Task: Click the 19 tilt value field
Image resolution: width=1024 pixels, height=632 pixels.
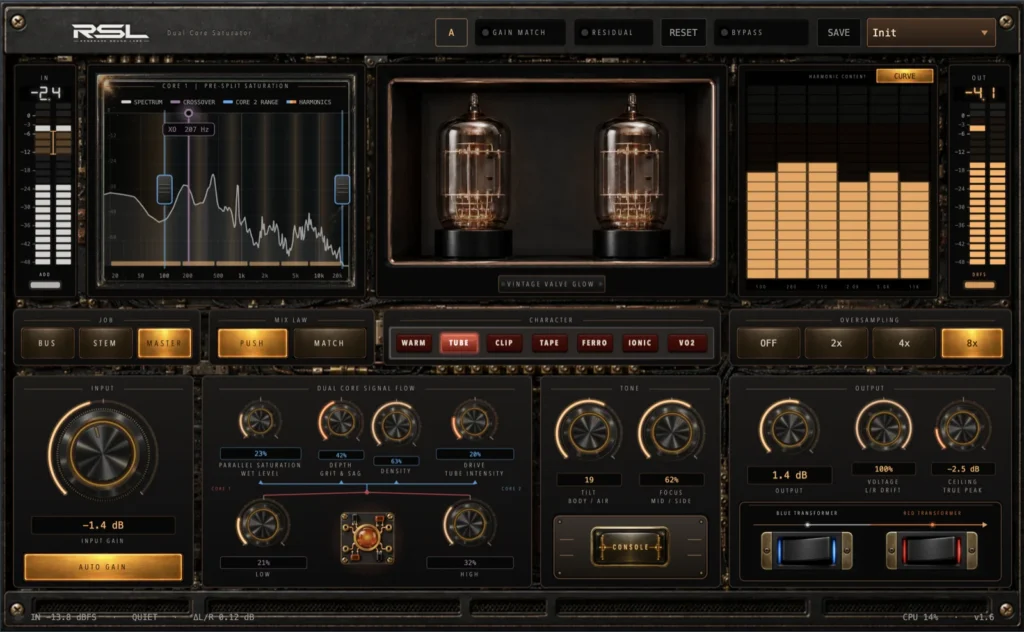Action: (x=589, y=479)
